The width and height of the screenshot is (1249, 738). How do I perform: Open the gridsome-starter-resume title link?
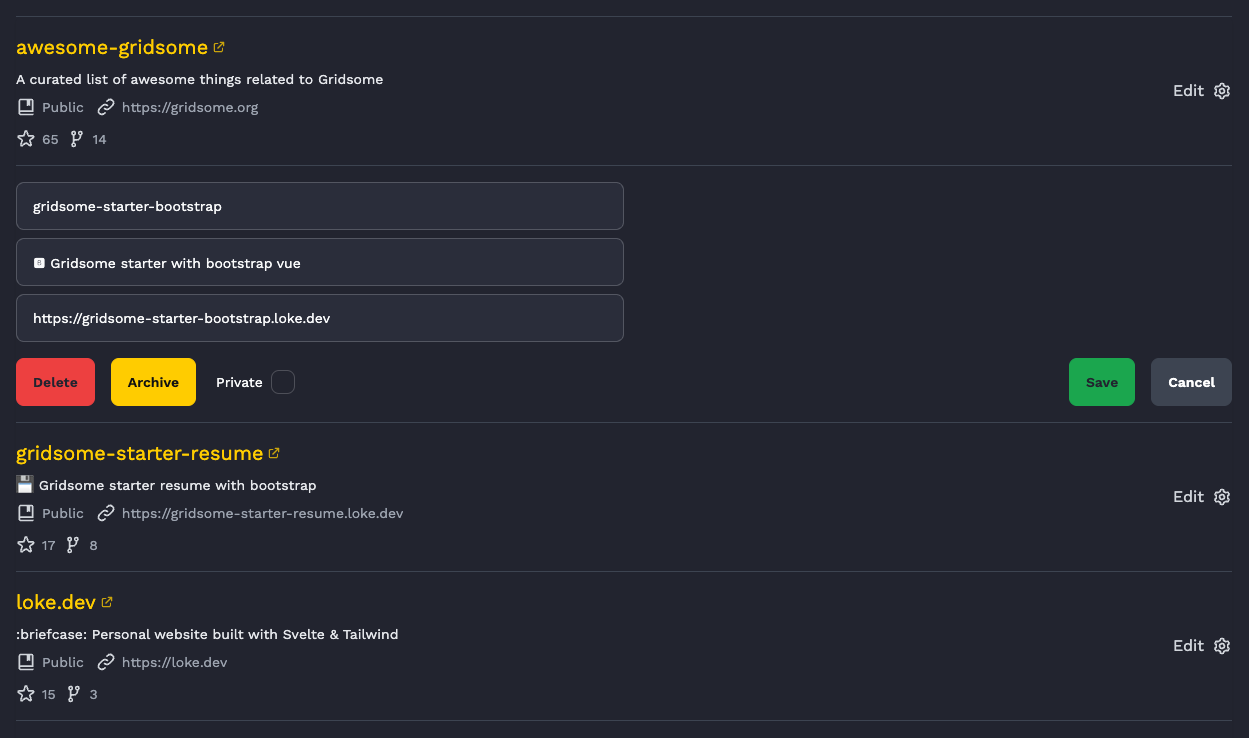(139, 453)
